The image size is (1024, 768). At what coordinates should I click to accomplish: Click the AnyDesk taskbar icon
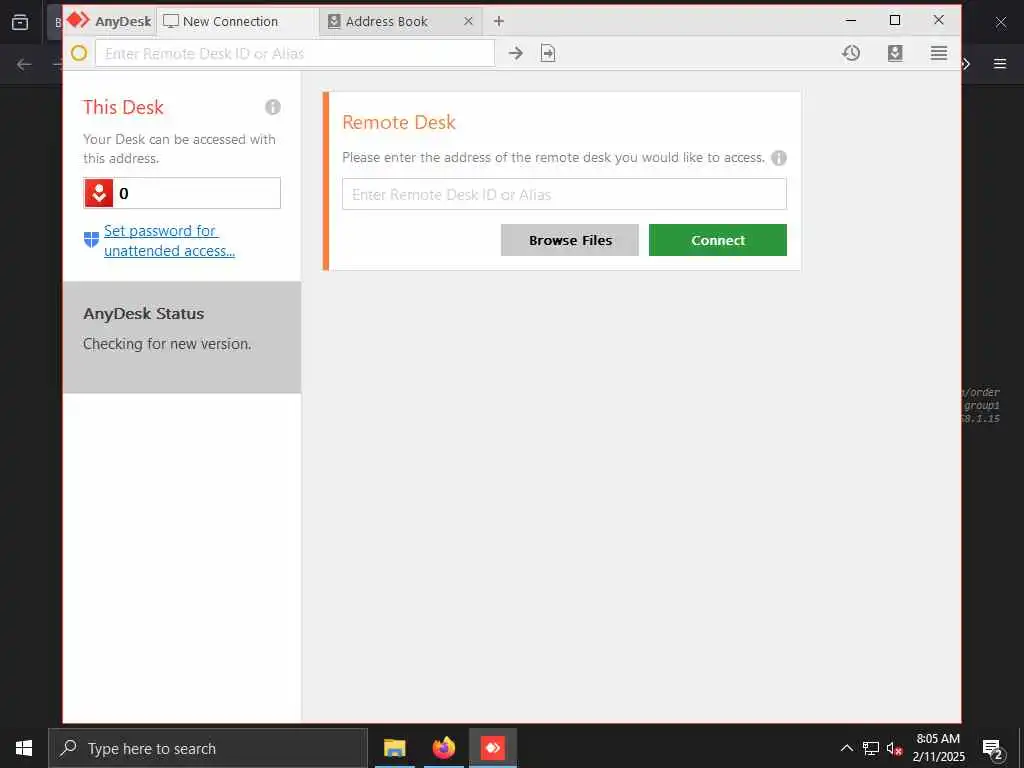pos(493,748)
